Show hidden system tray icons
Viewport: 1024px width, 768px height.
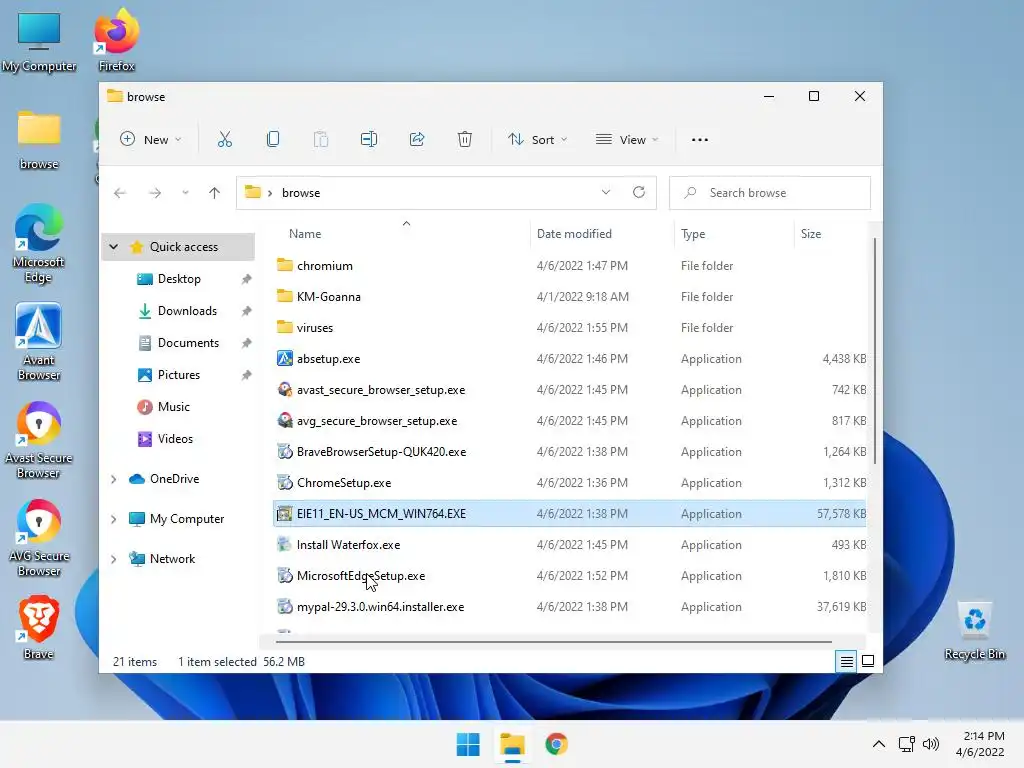[879, 744]
